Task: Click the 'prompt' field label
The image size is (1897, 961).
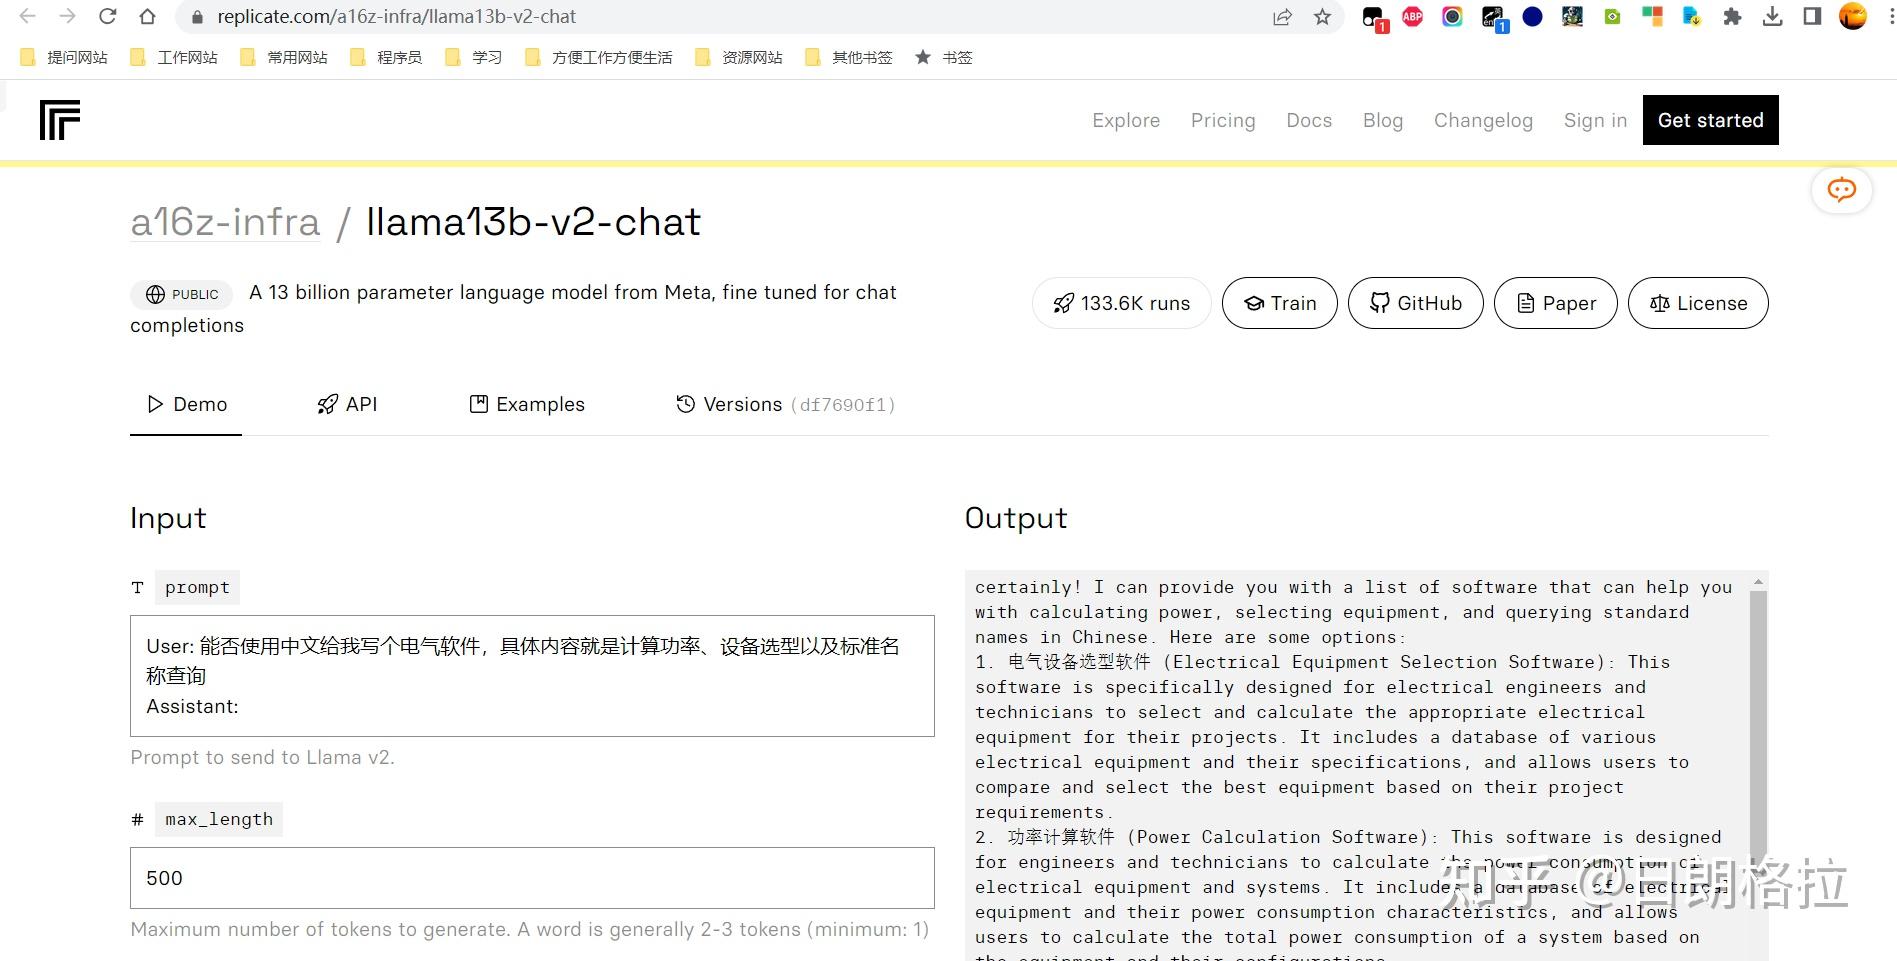Action: [x=197, y=587]
